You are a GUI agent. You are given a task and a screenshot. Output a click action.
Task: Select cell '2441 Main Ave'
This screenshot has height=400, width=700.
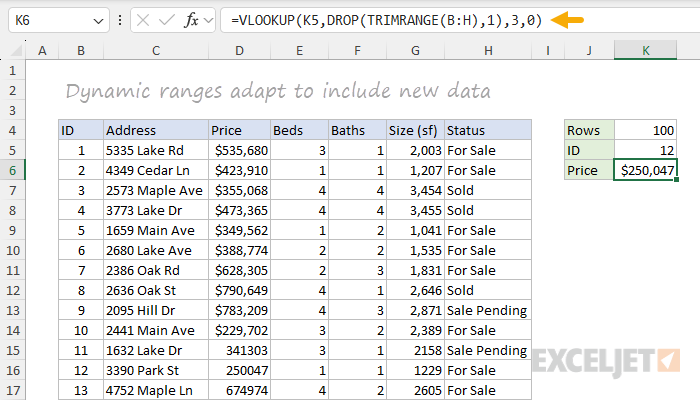[x=156, y=330]
